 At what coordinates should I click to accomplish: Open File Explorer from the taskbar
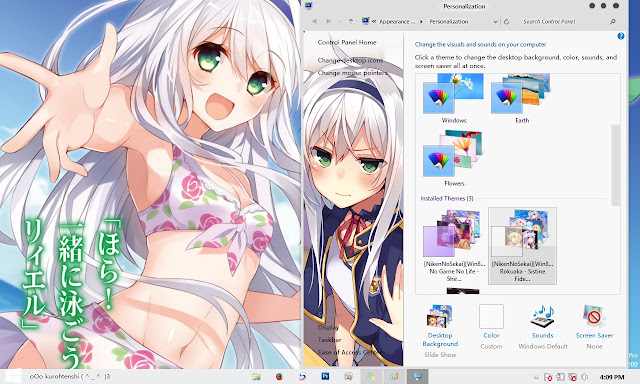[256, 377]
